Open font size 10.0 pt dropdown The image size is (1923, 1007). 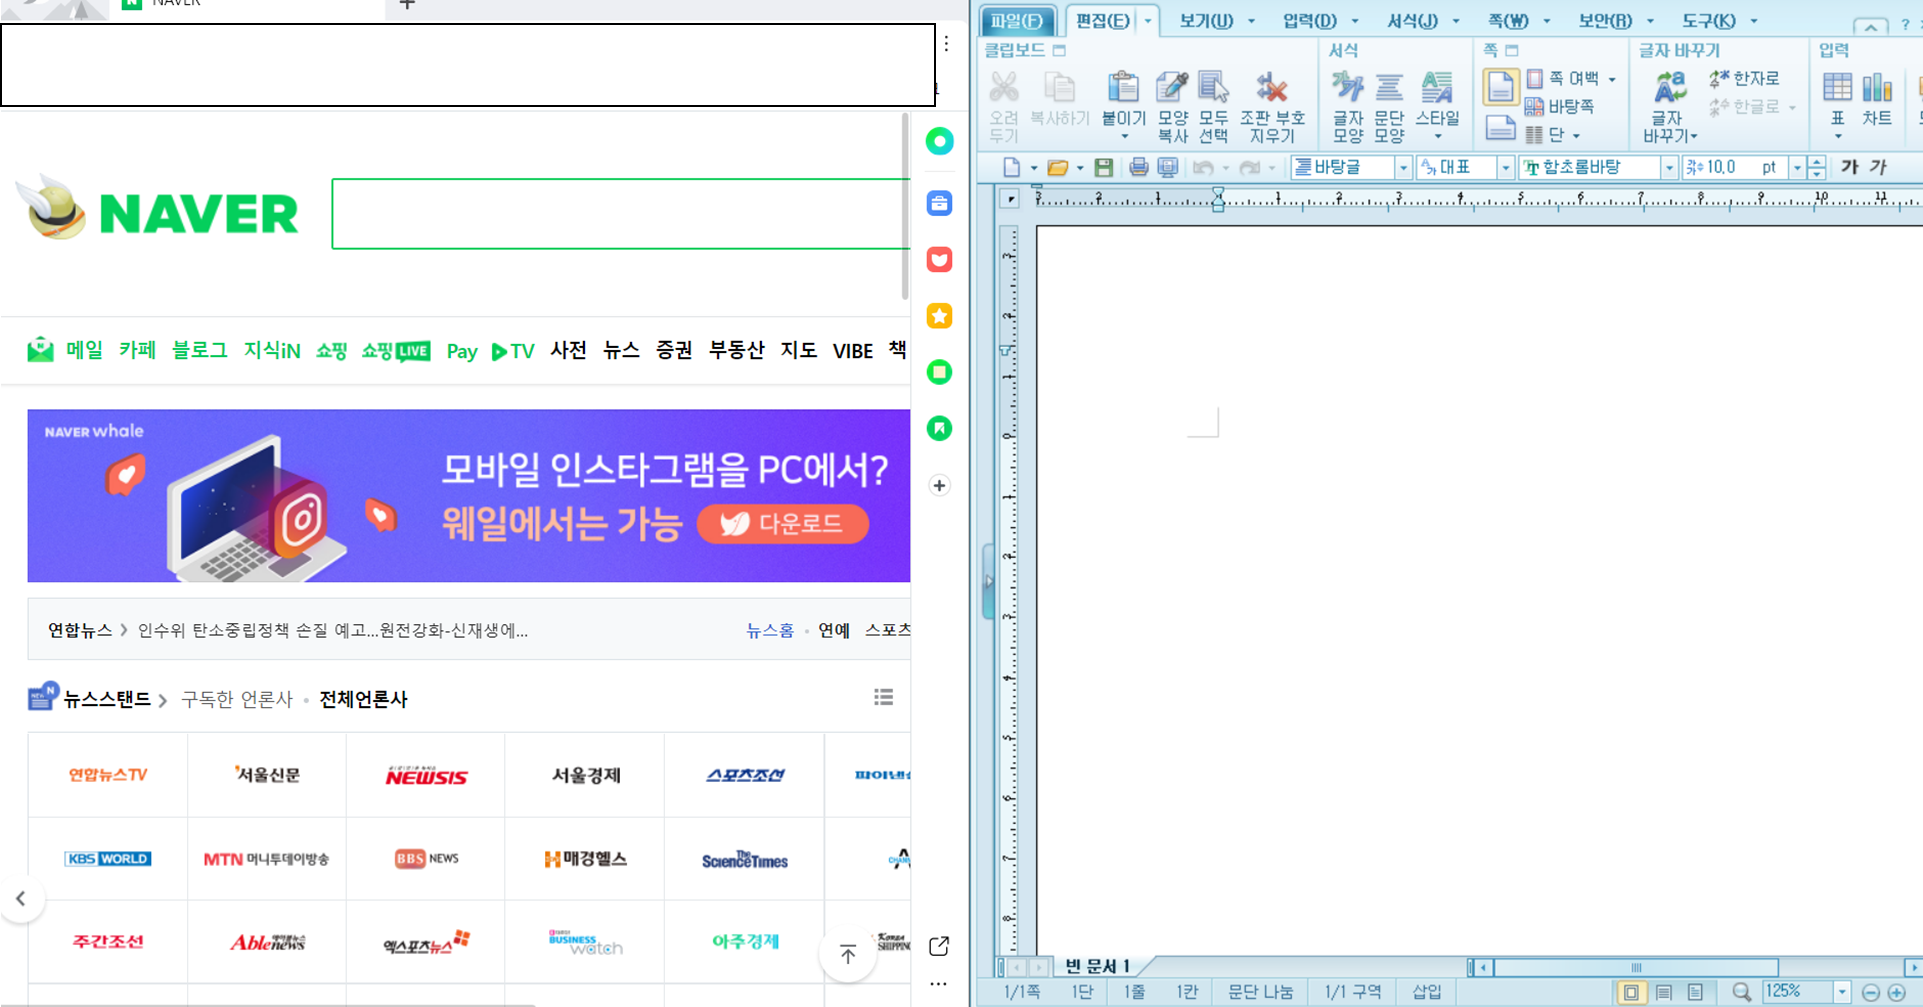click(x=1797, y=168)
